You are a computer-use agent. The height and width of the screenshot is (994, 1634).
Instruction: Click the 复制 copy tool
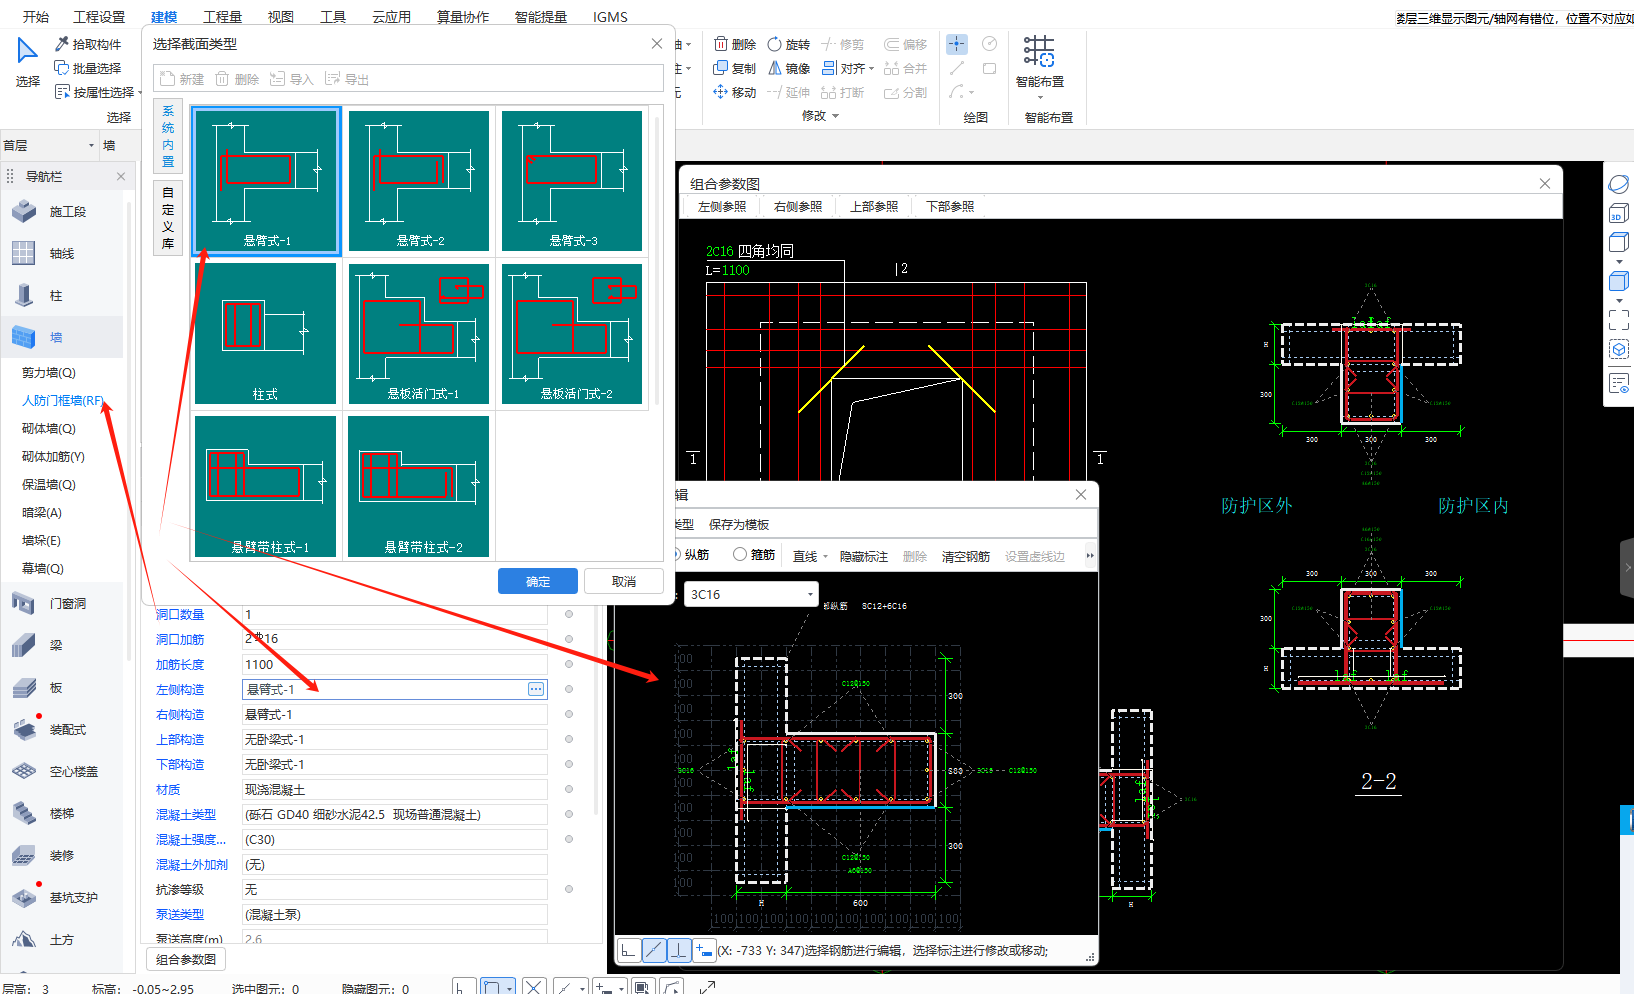[735, 68]
